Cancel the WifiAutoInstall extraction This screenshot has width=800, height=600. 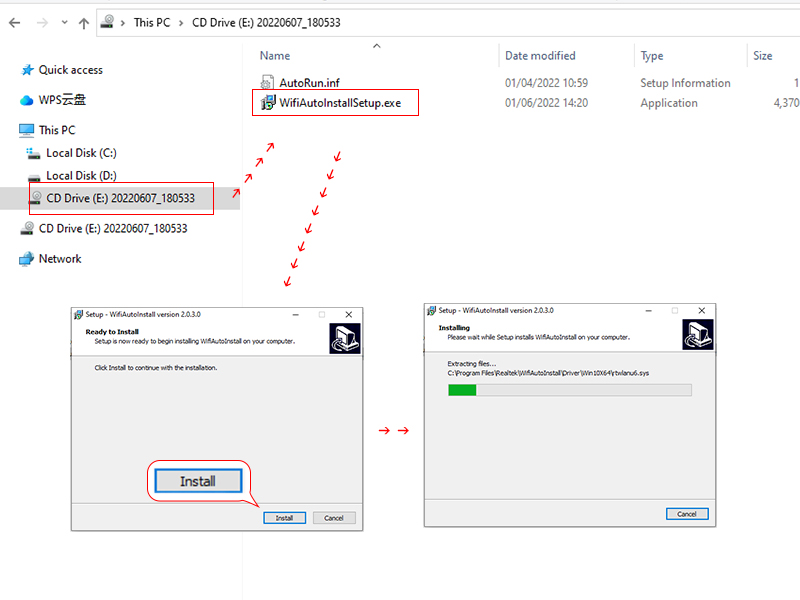pos(687,513)
